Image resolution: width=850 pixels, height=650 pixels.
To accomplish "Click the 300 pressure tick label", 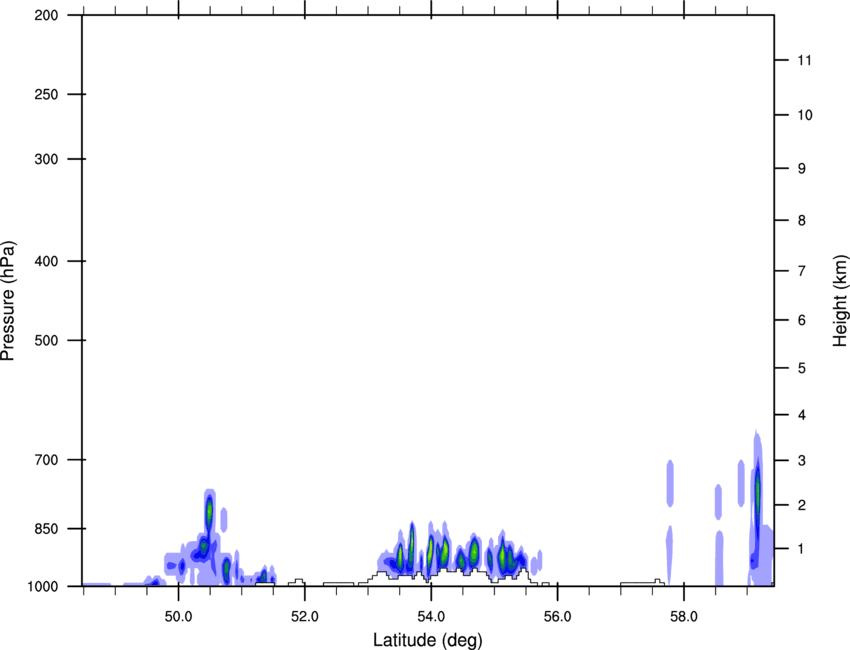I will [46, 159].
